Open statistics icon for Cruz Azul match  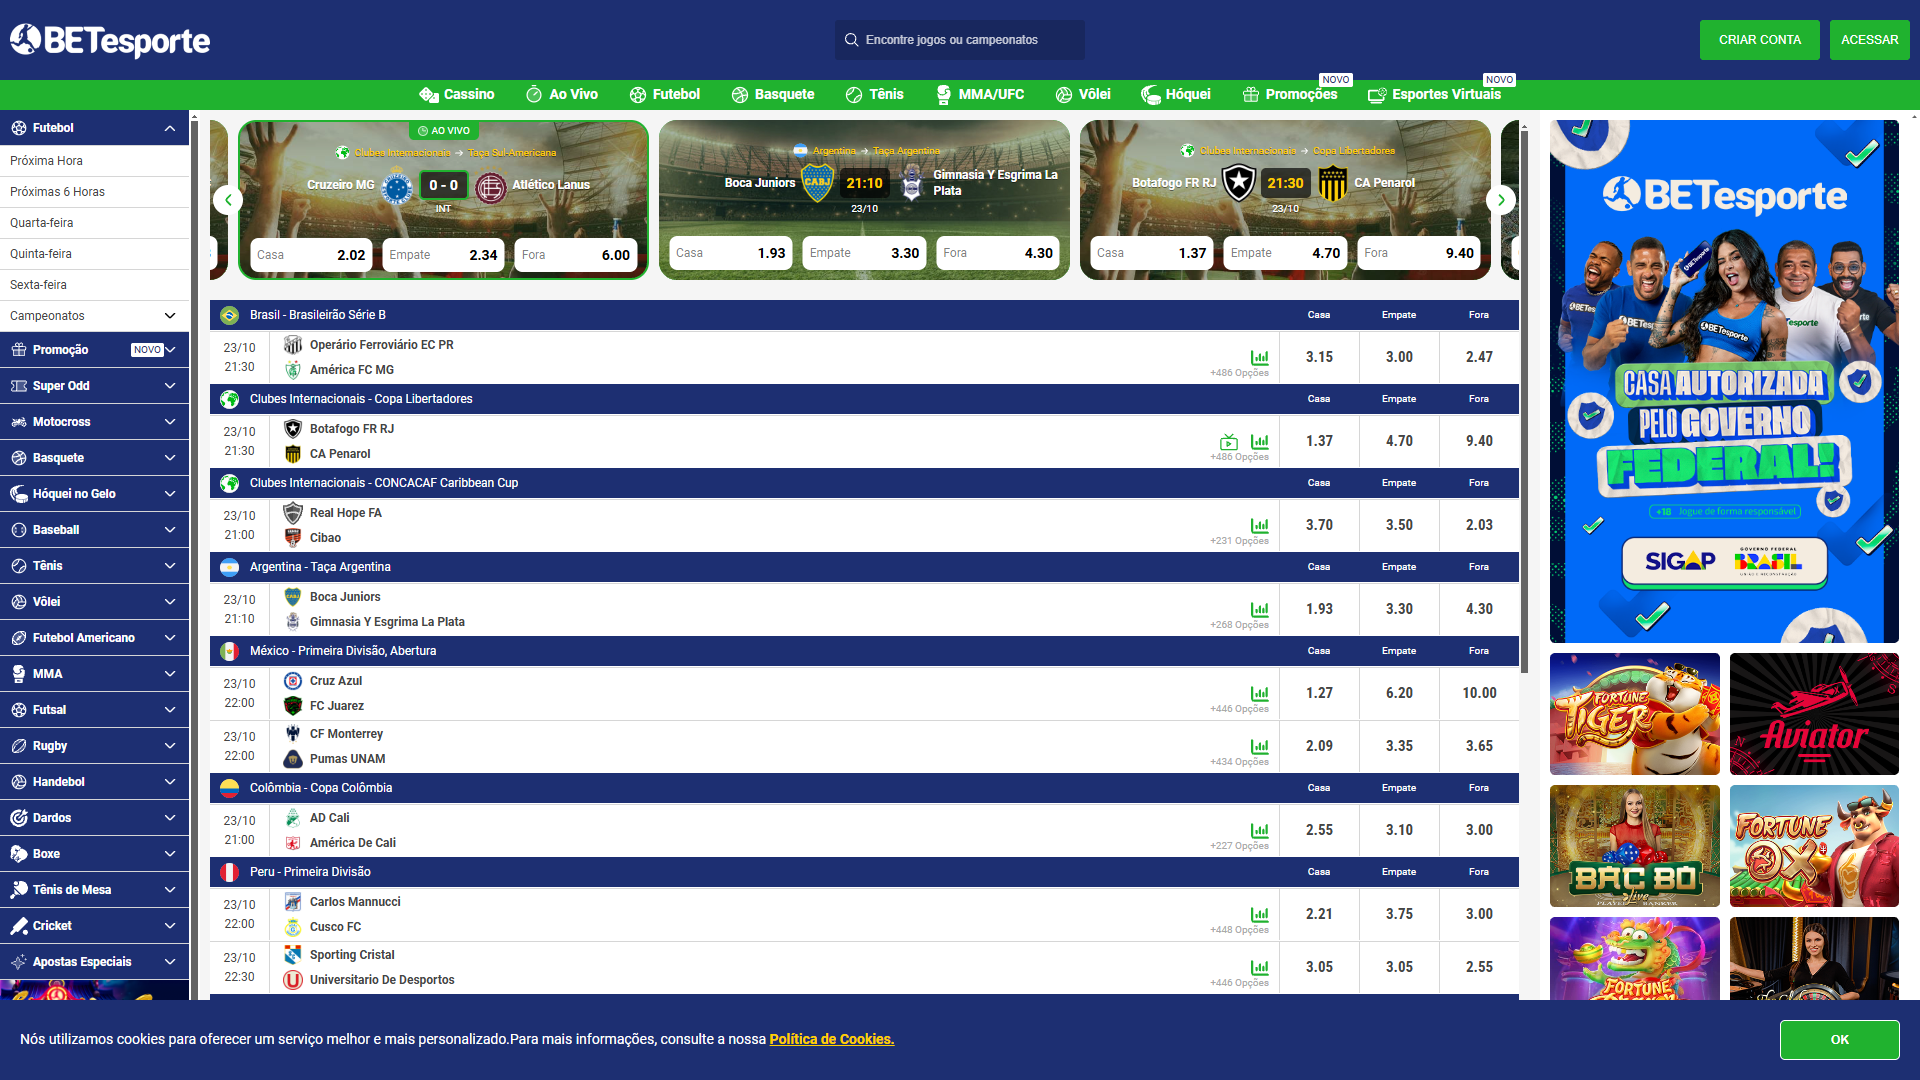(x=1260, y=693)
